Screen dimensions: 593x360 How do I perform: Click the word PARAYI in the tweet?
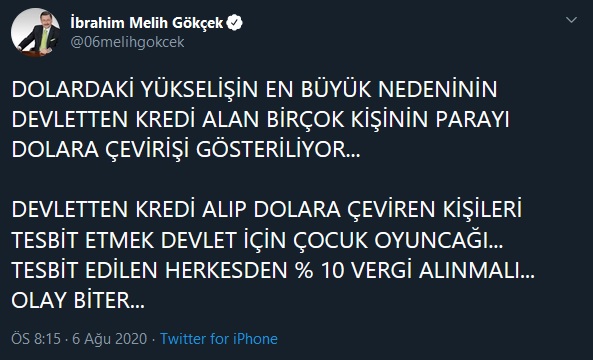[x=472, y=120]
